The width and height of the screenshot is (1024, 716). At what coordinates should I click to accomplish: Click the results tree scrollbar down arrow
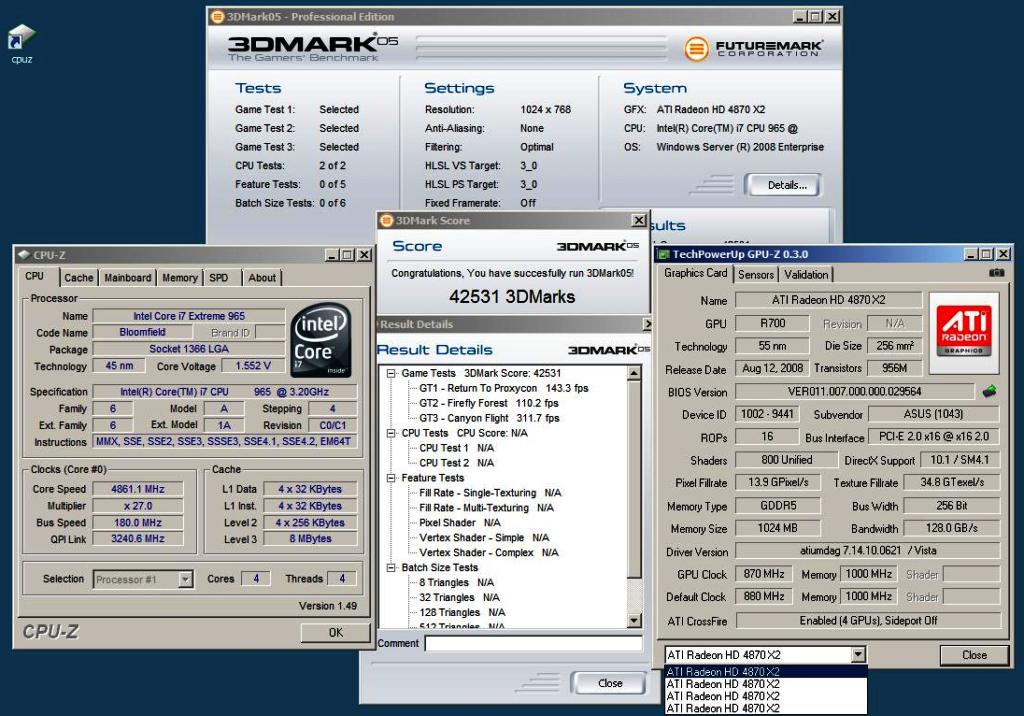click(633, 620)
